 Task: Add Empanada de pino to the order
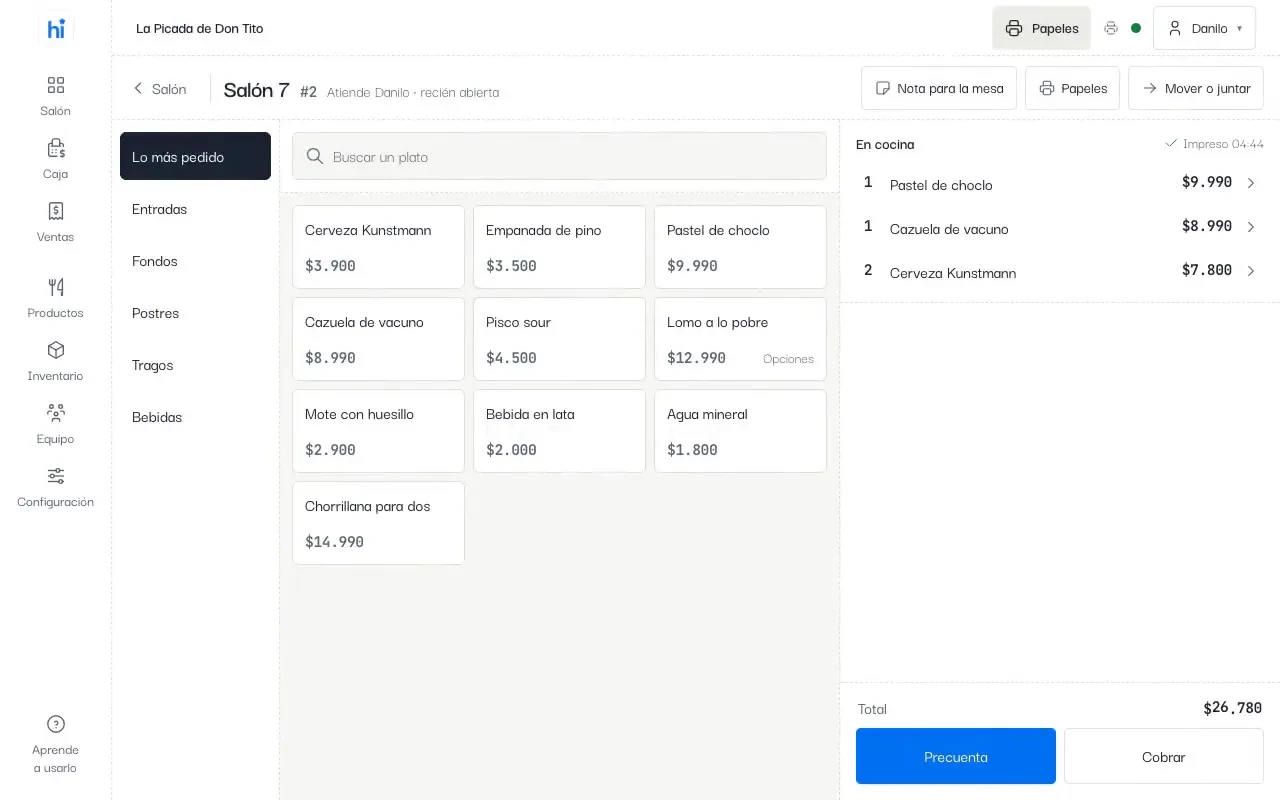(x=559, y=247)
